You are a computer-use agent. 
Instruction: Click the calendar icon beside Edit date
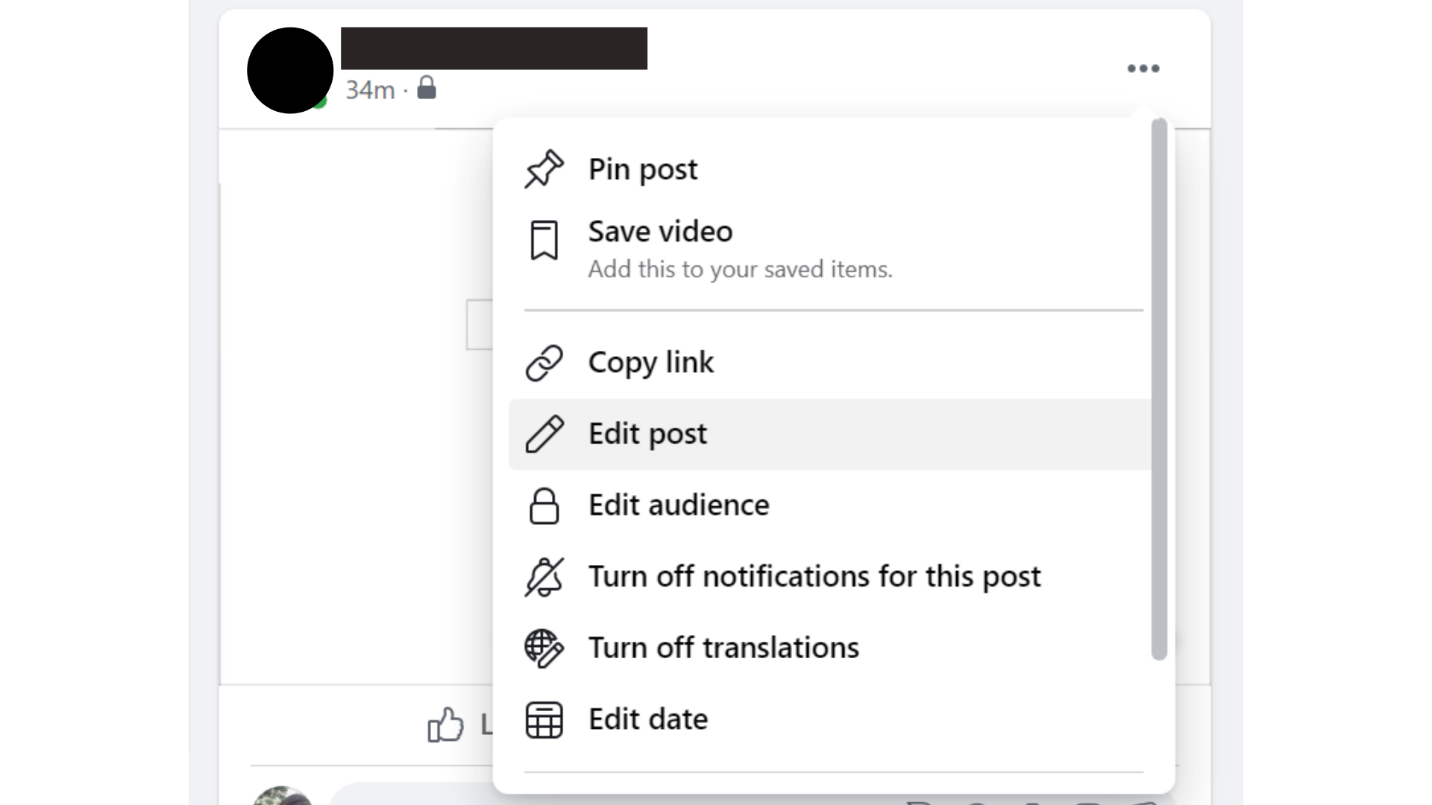pyautogui.click(x=544, y=720)
